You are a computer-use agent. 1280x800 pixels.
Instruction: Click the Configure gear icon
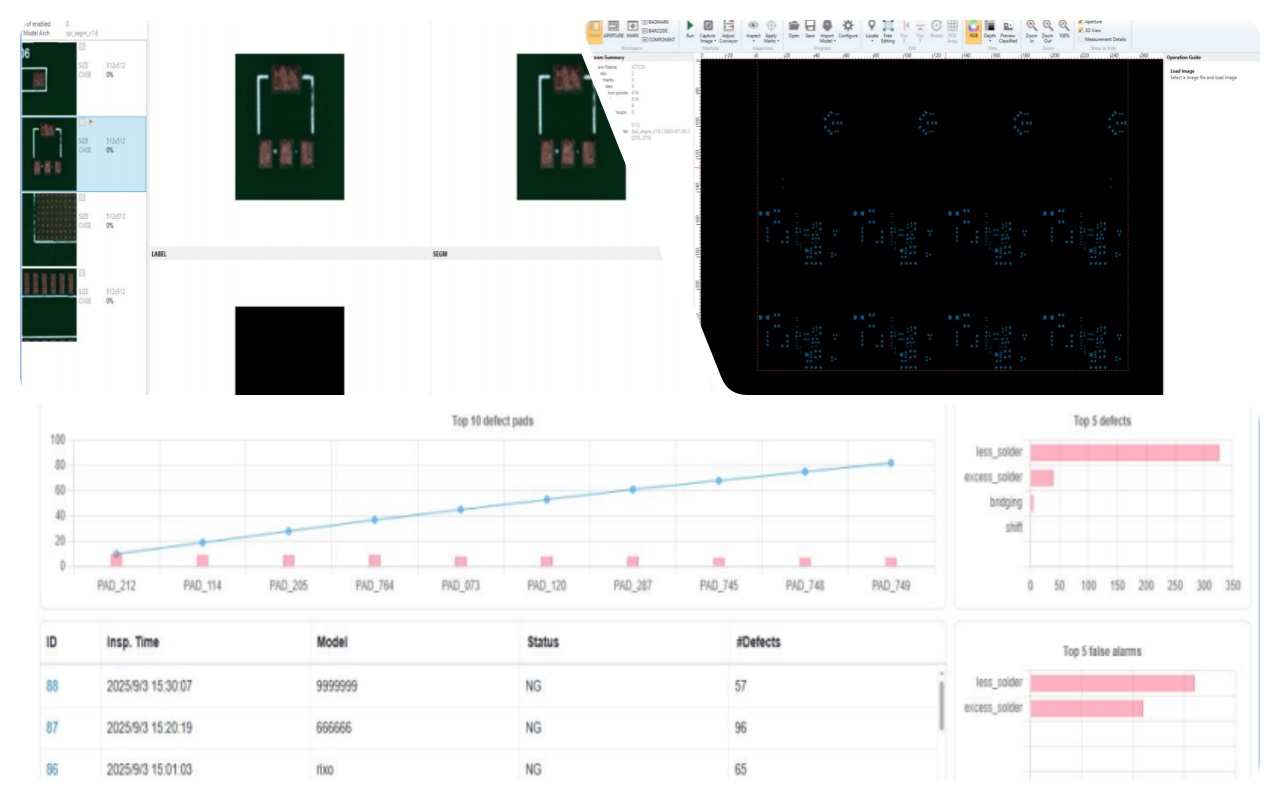(x=848, y=27)
